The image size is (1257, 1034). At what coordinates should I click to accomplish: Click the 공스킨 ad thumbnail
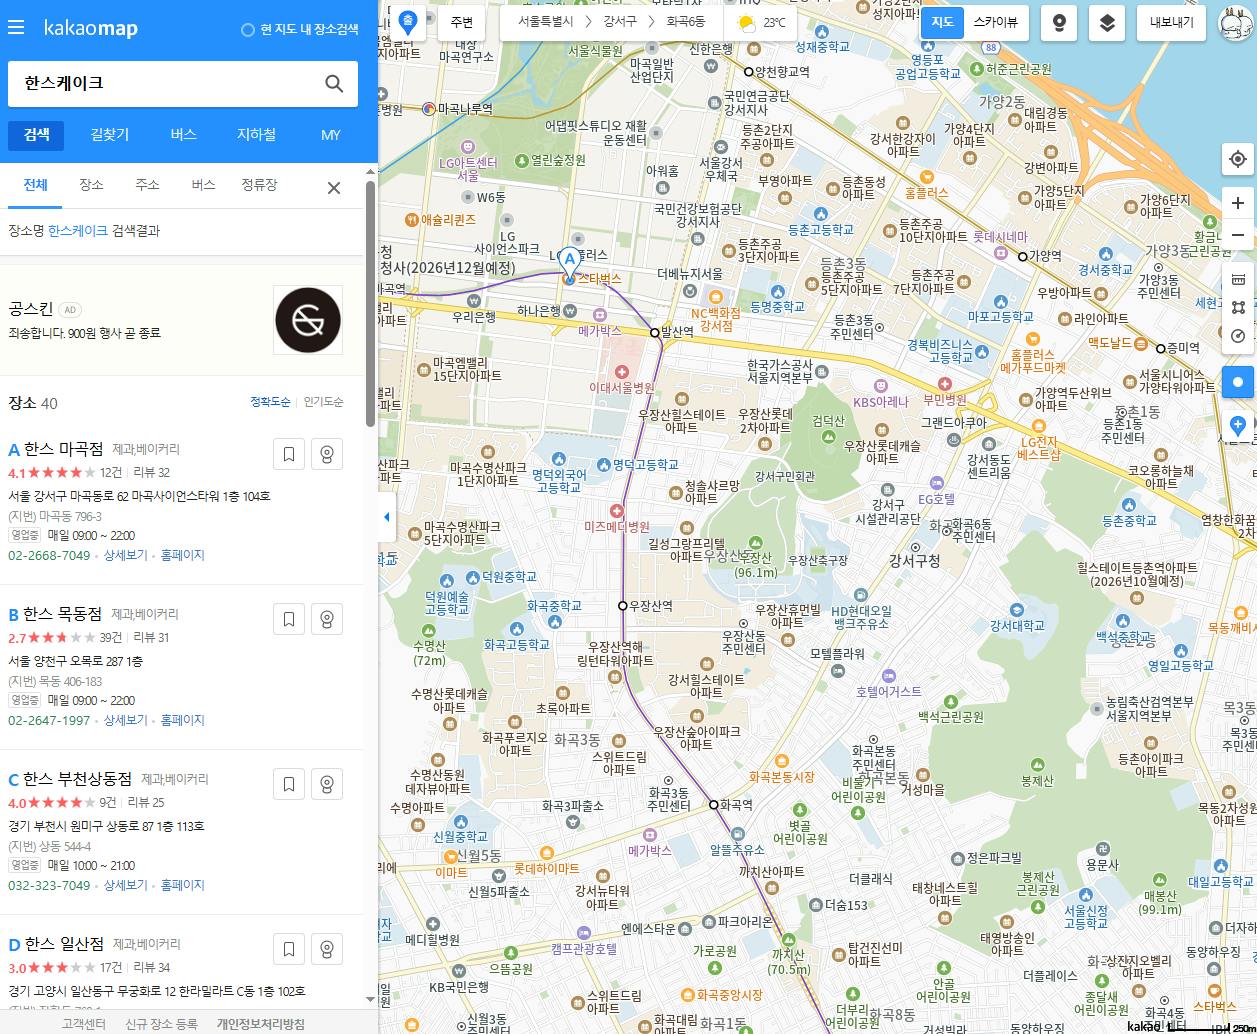point(308,320)
